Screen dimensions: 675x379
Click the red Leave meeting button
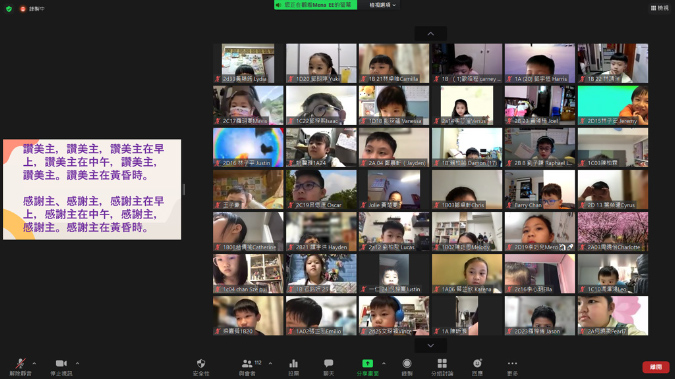(656, 367)
